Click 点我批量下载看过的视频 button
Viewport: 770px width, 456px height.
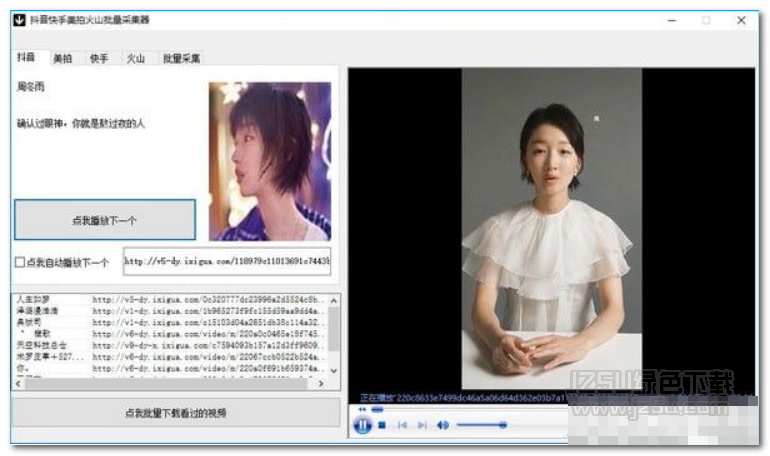pyautogui.click(x=175, y=413)
